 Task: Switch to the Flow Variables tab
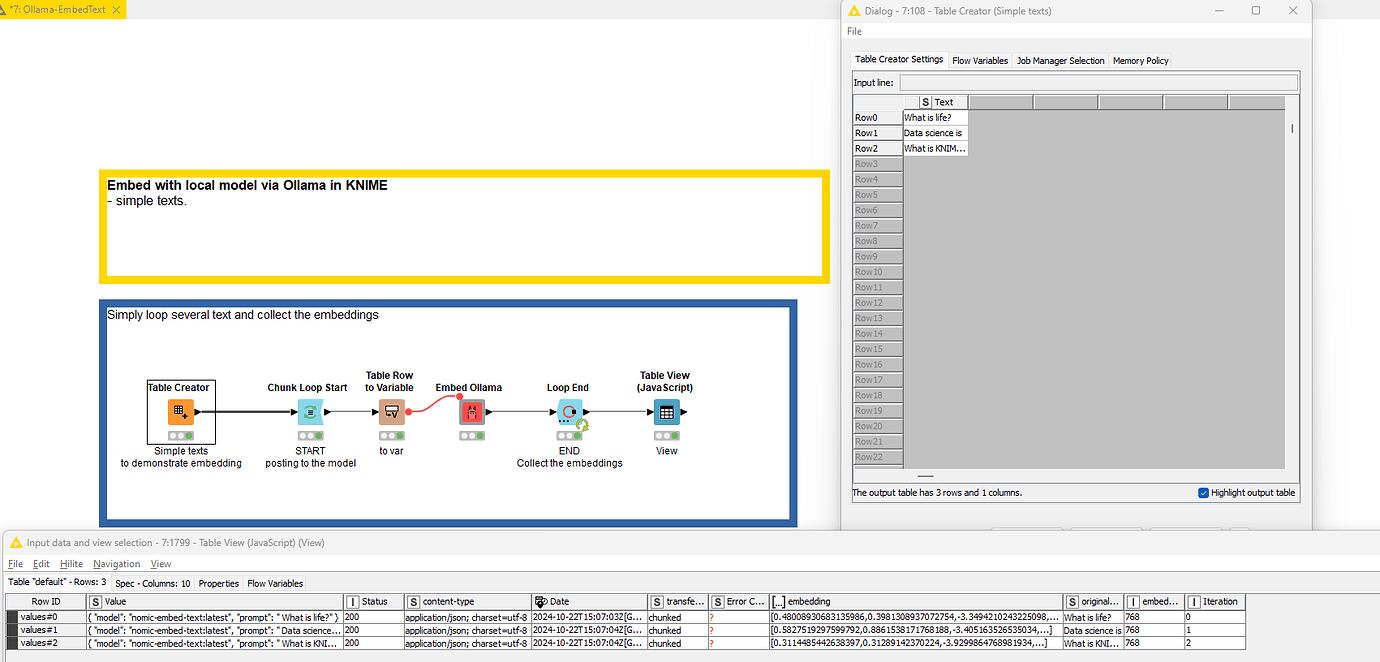pos(980,60)
